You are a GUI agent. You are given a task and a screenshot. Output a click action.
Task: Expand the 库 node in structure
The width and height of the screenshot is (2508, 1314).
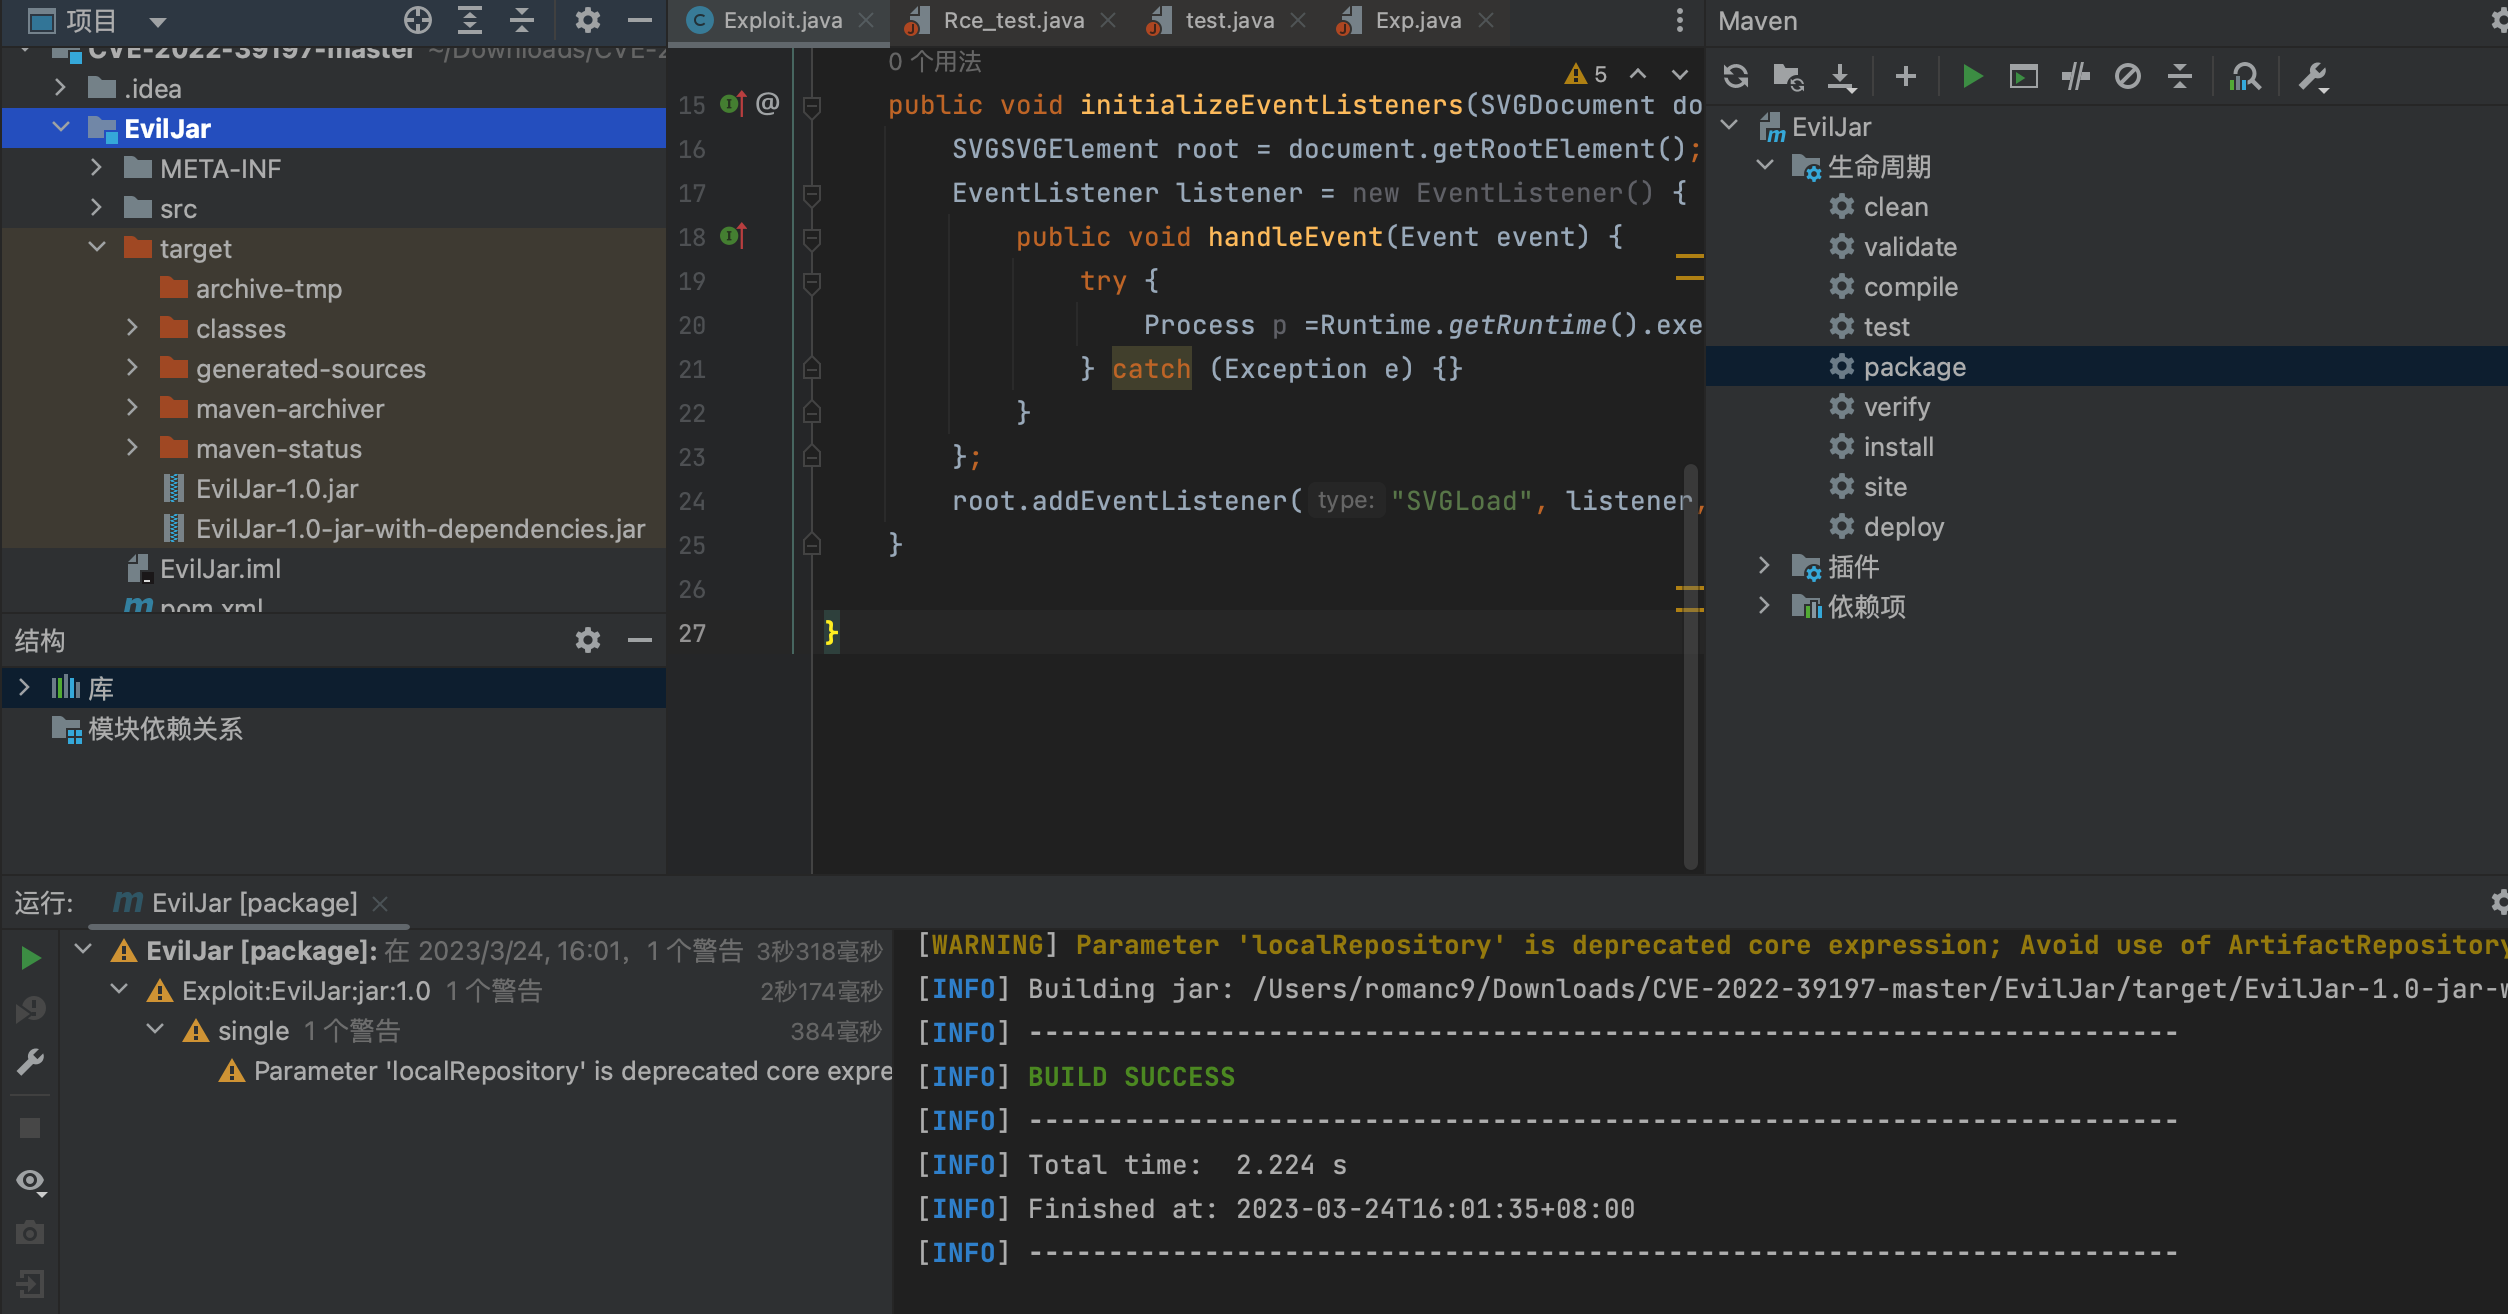(x=24, y=688)
